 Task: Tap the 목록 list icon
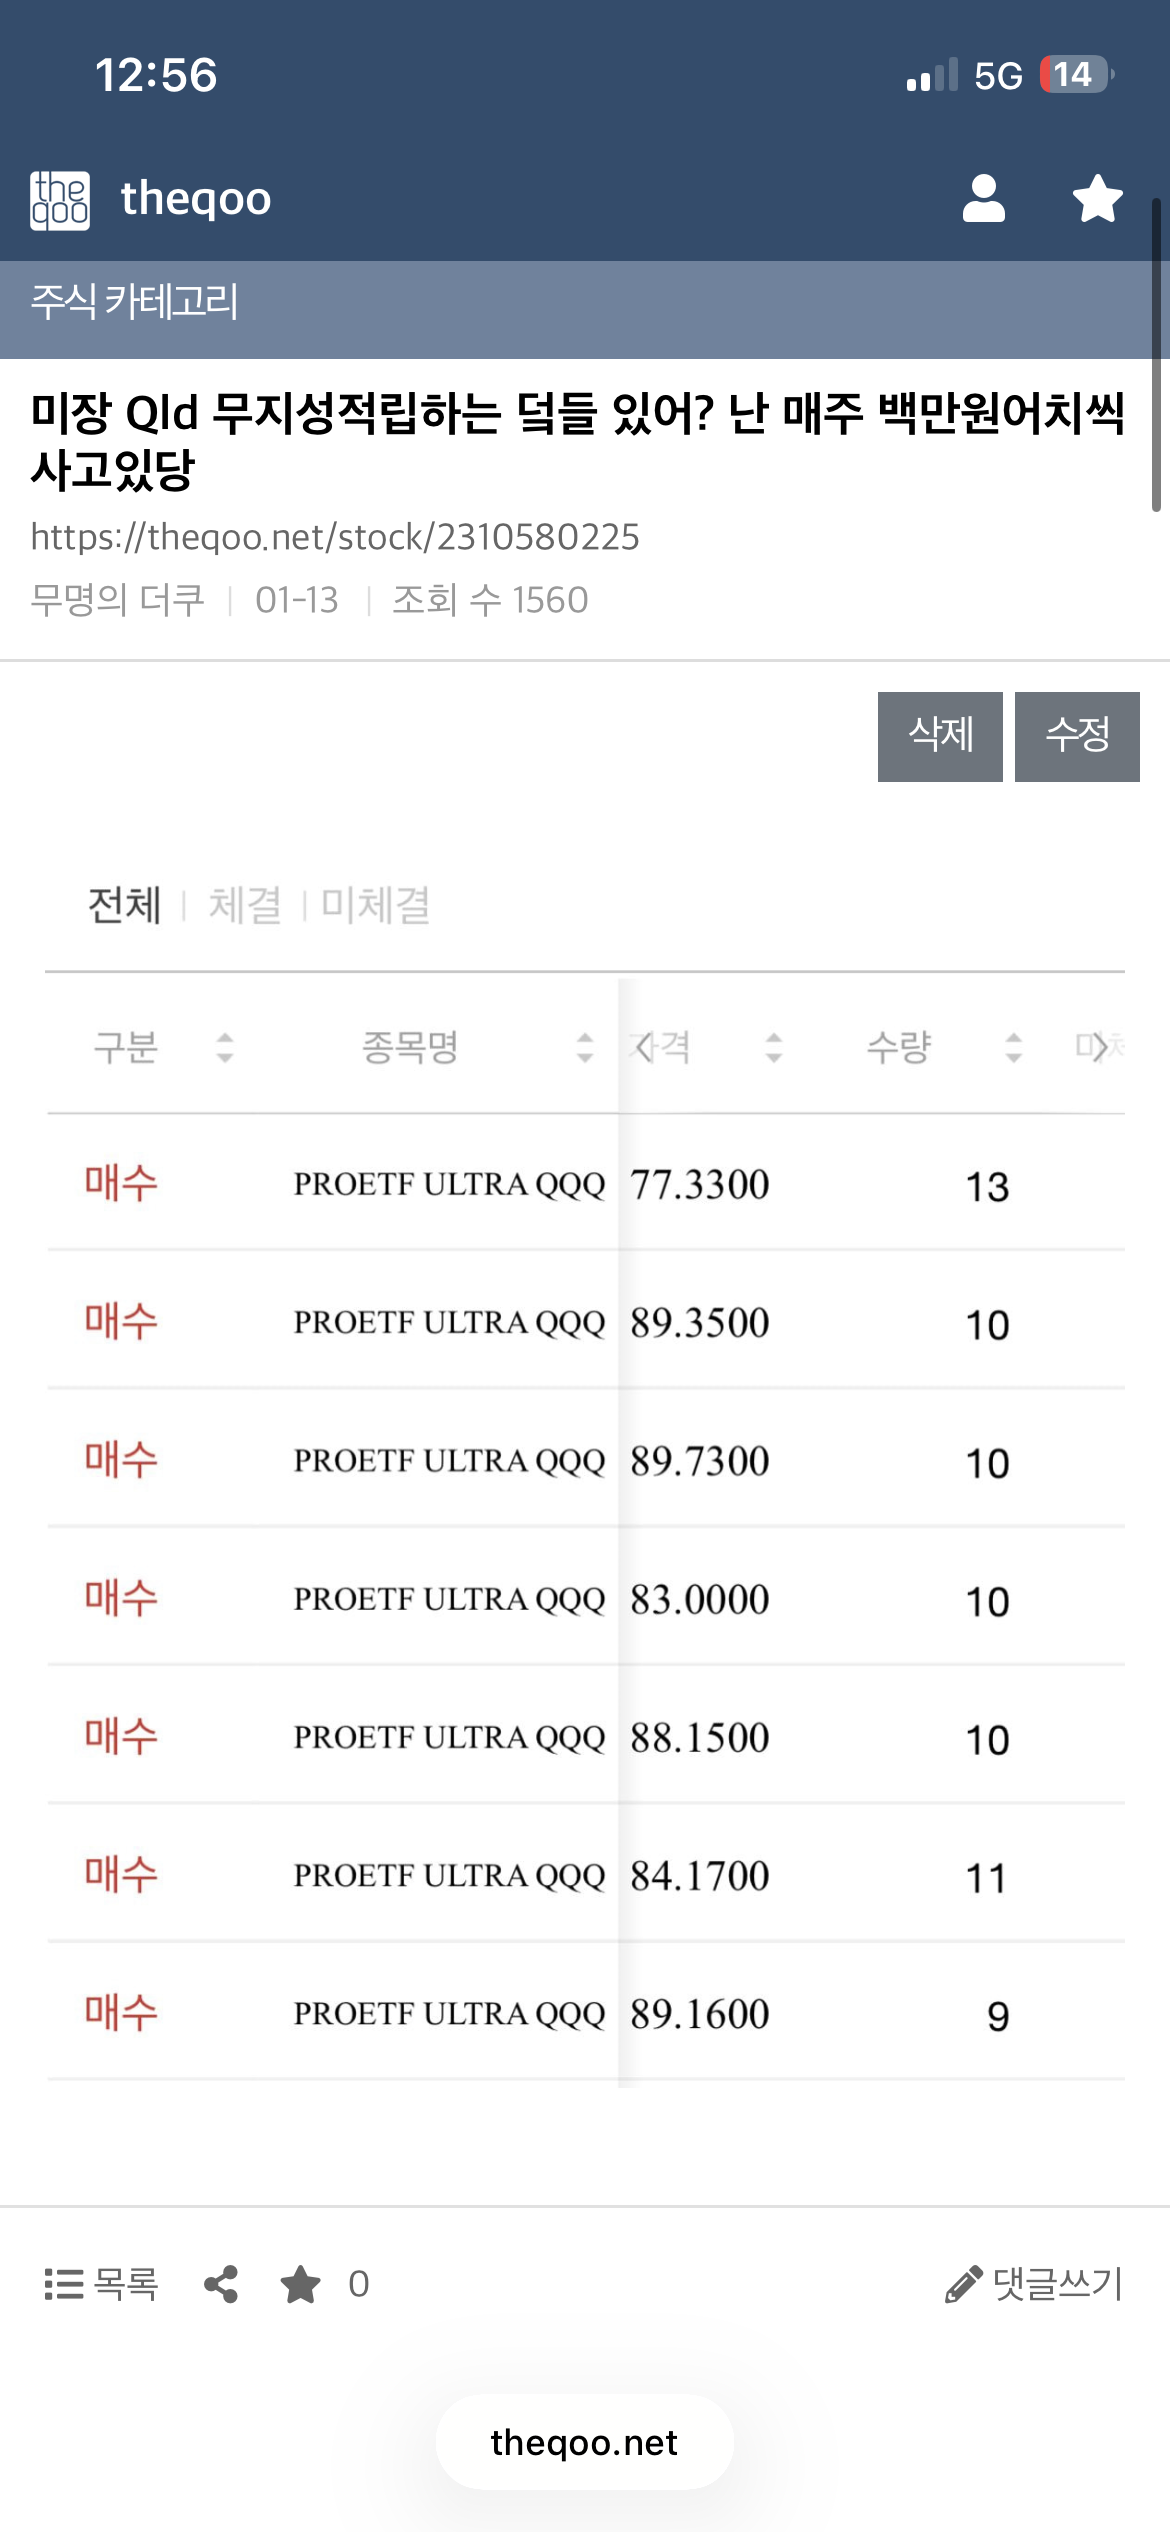click(x=64, y=2284)
